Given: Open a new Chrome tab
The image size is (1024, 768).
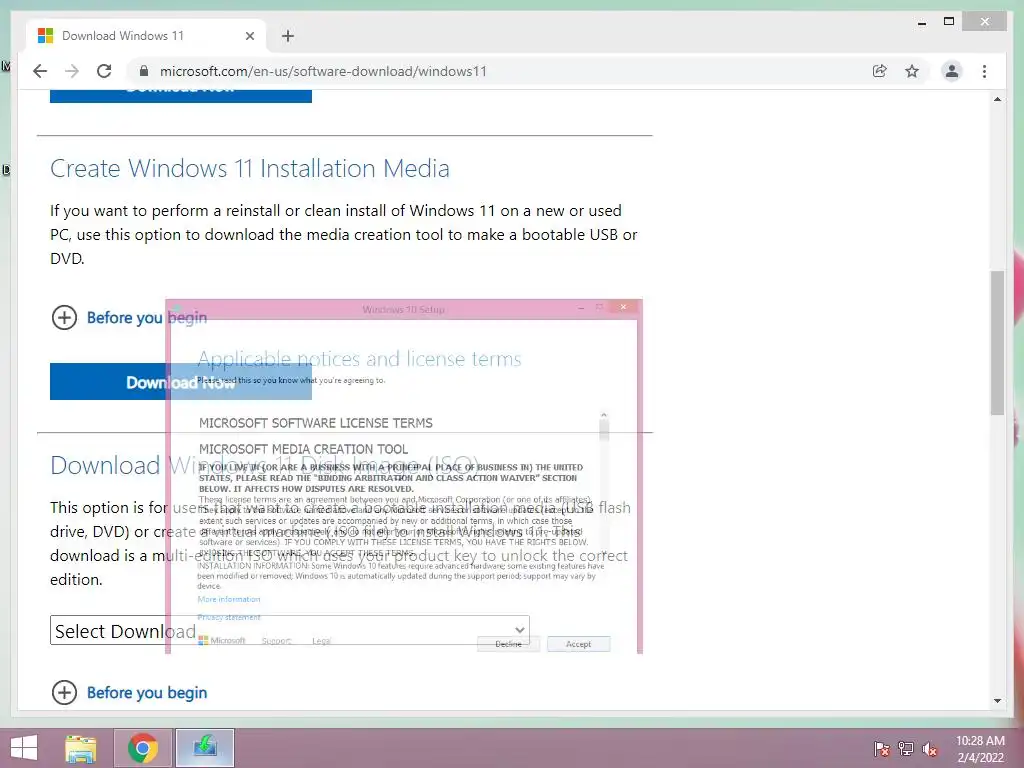Looking at the screenshot, I should click(x=287, y=36).
